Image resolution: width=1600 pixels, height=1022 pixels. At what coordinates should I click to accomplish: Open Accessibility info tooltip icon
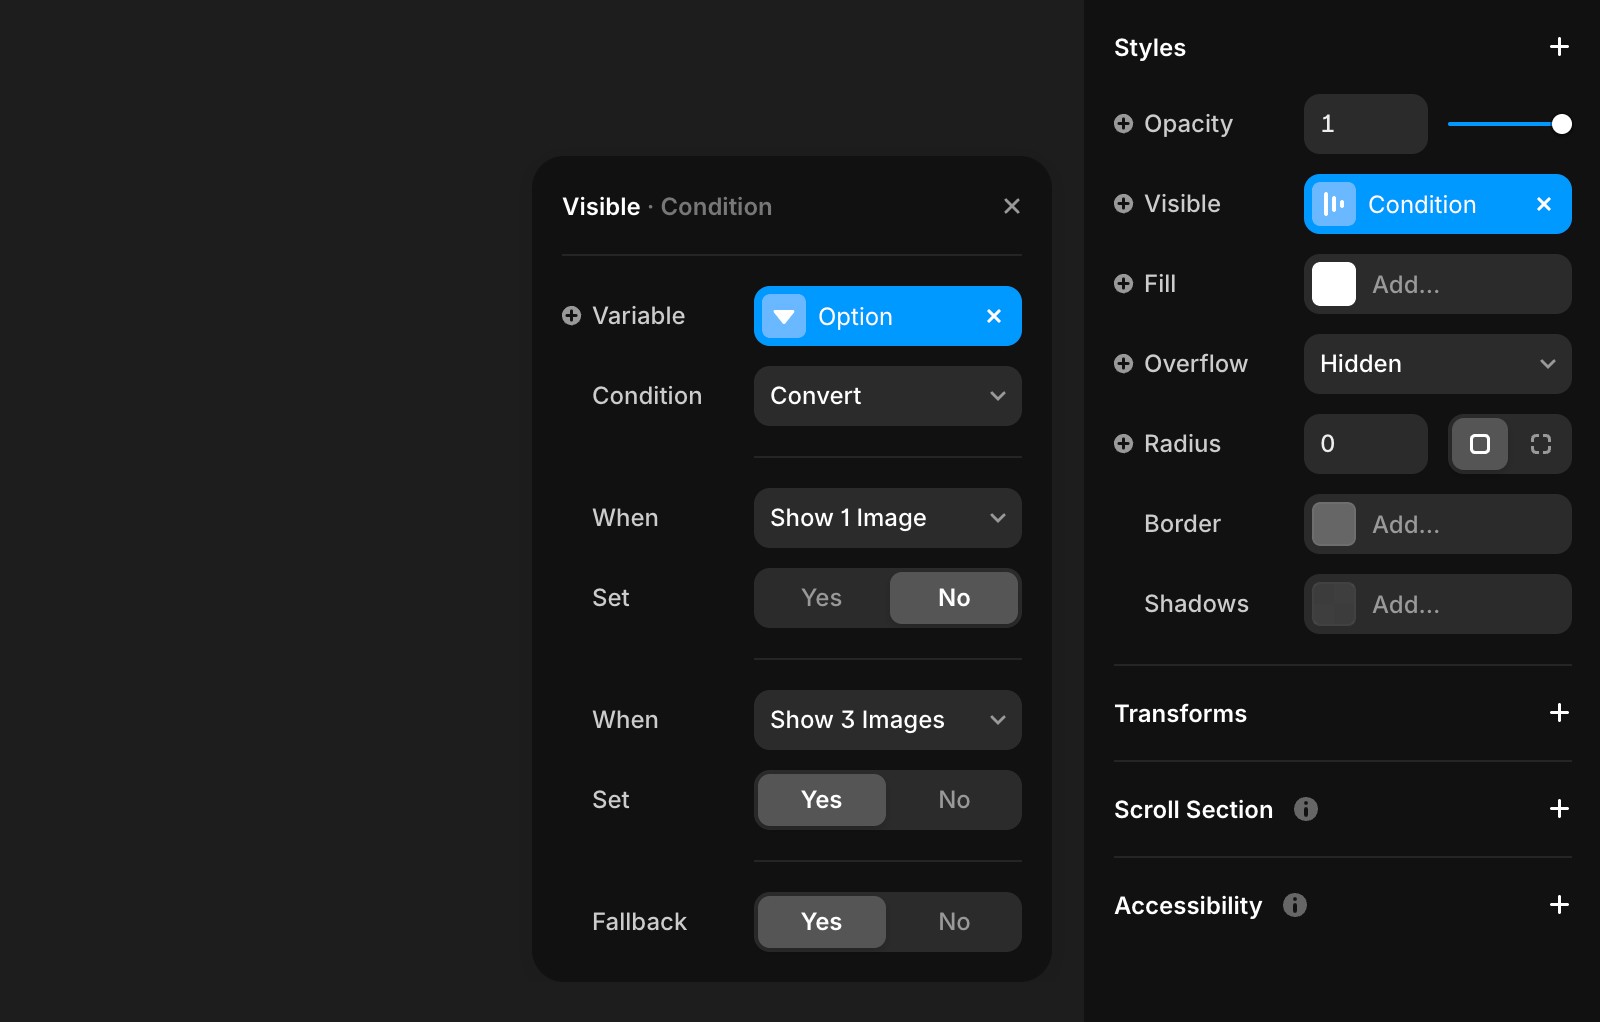point(1294,905)
